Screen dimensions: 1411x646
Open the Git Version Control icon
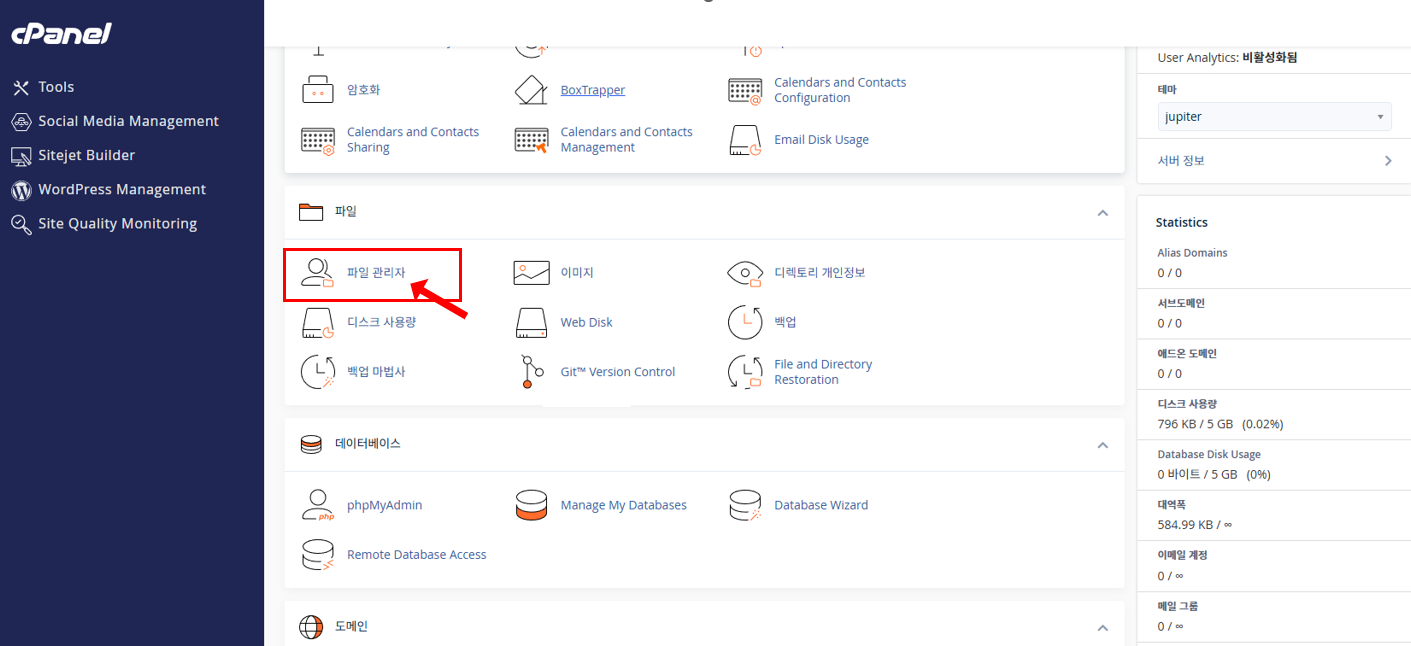click(x=531, y=372)
